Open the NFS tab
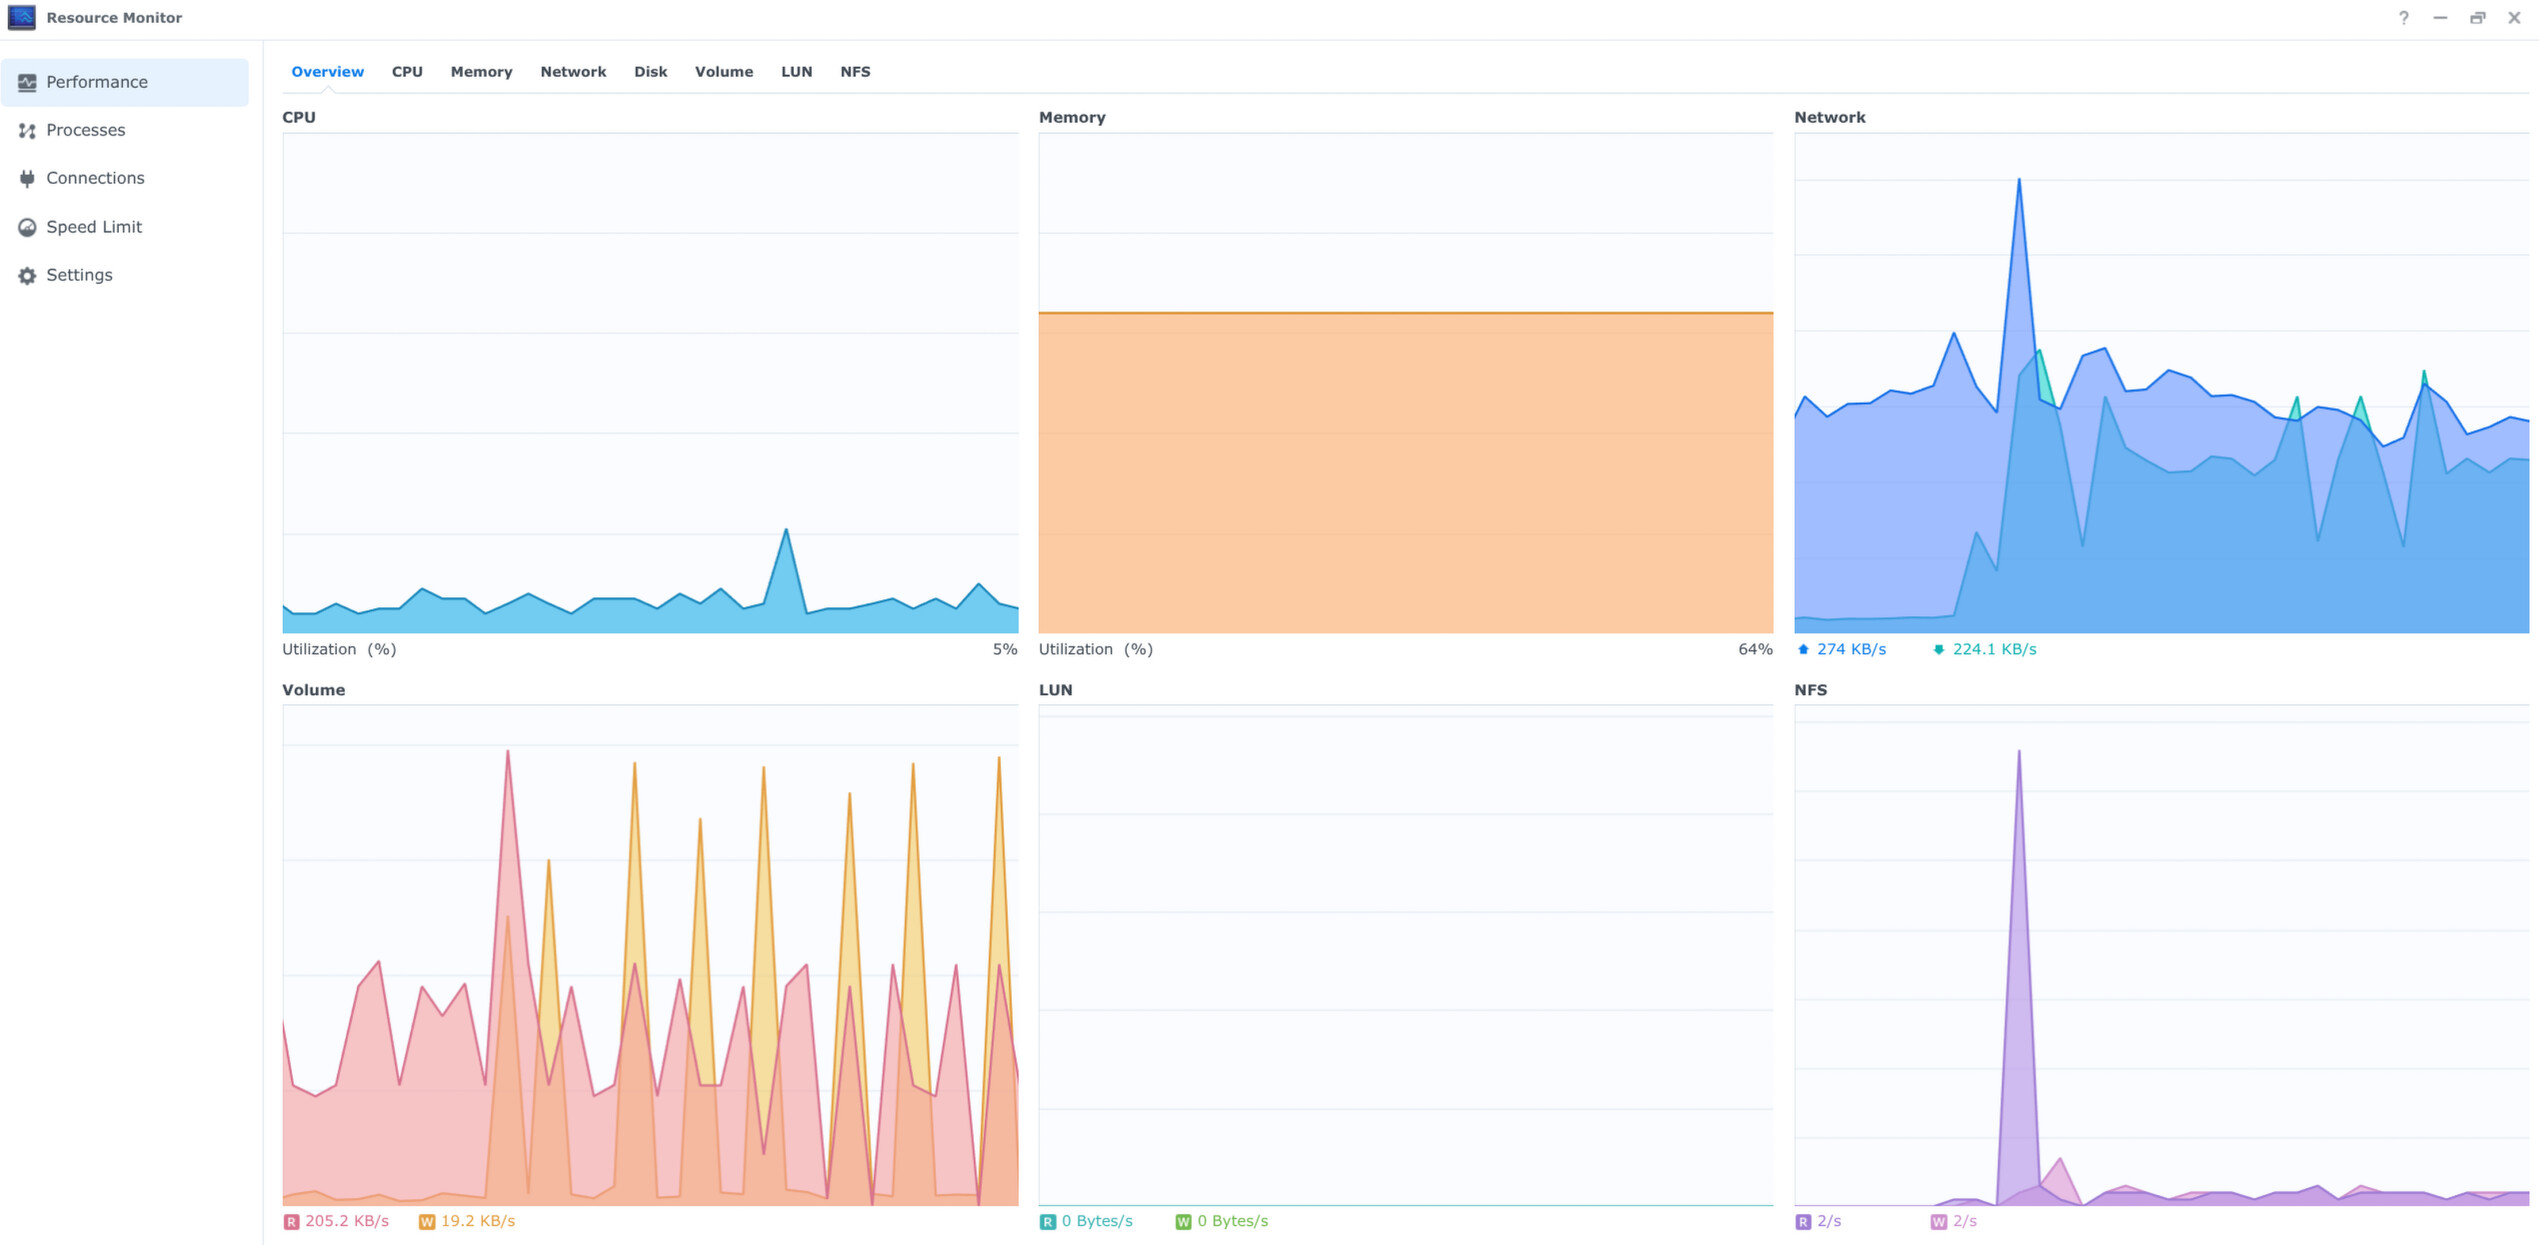 click(855, 72)
